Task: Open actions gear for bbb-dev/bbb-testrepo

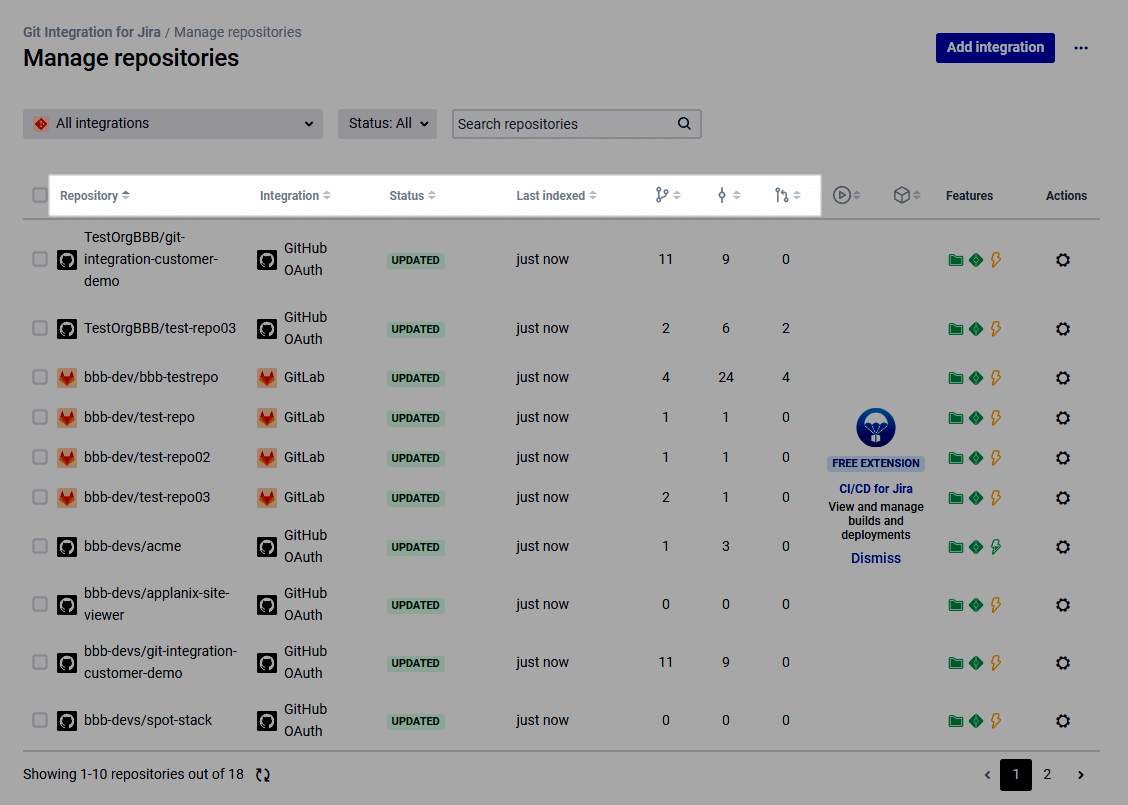Action: (1063, 378)
